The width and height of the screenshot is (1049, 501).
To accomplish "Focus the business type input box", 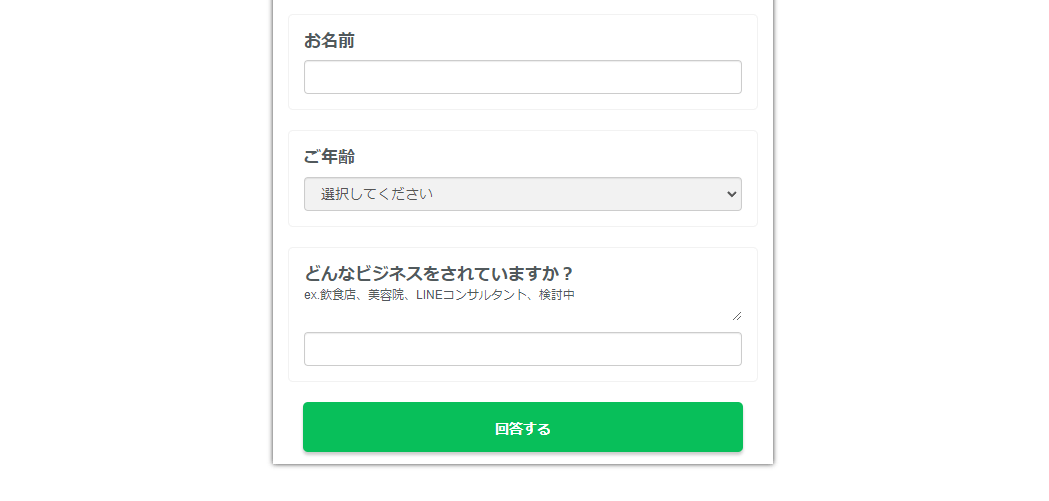I will [522, 349].
